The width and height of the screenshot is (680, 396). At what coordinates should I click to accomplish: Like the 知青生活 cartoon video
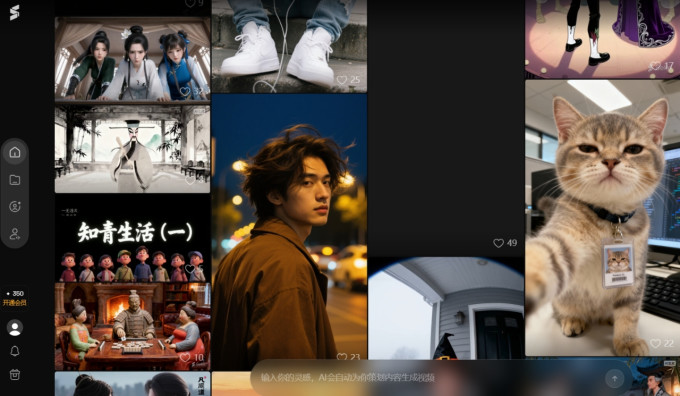[190, 269]
